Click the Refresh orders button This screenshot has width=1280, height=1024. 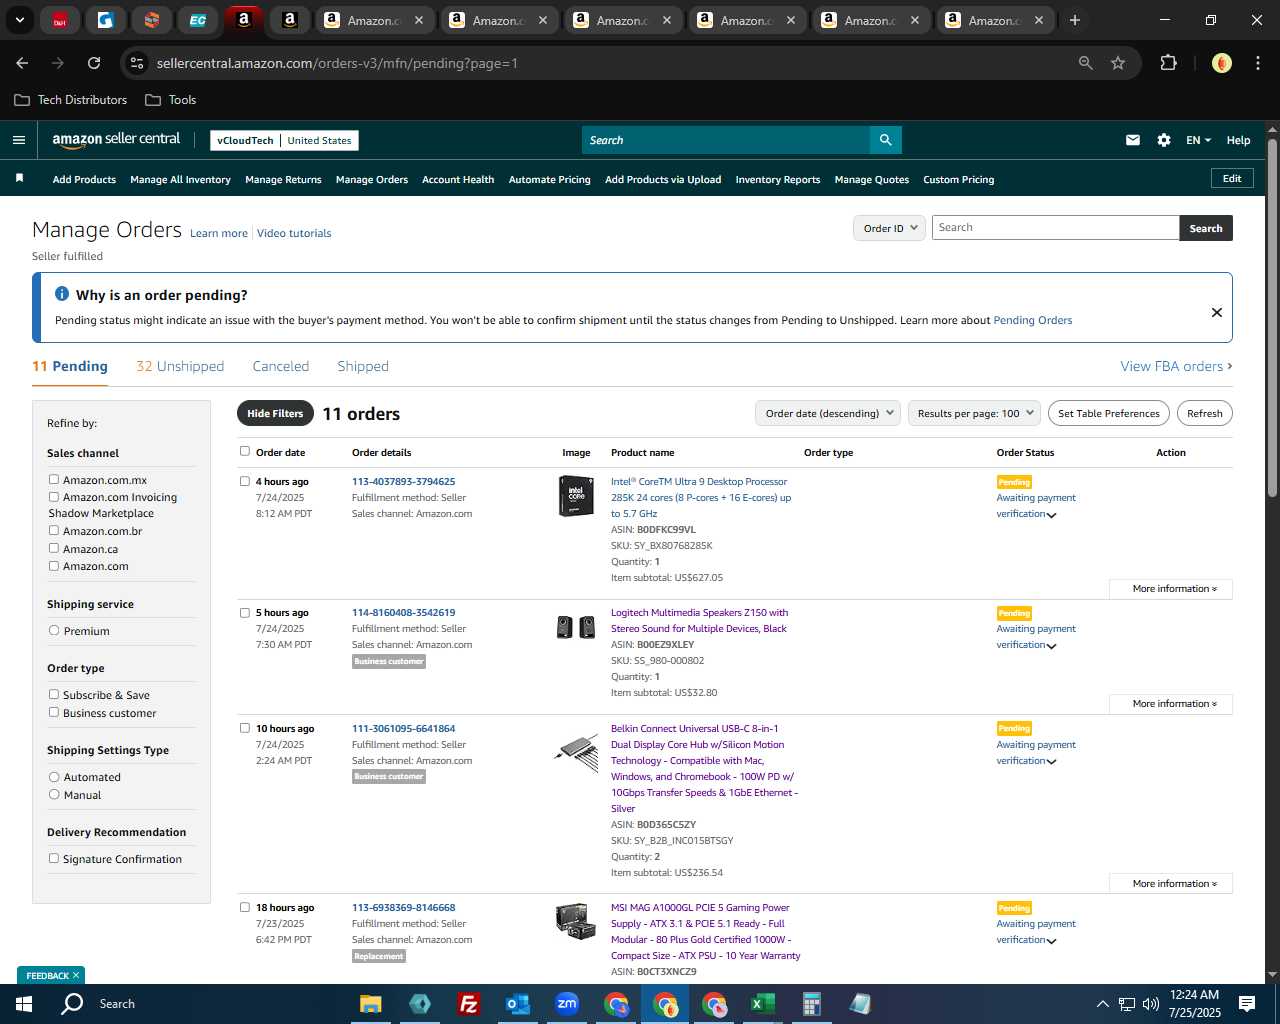point(1205,413)
